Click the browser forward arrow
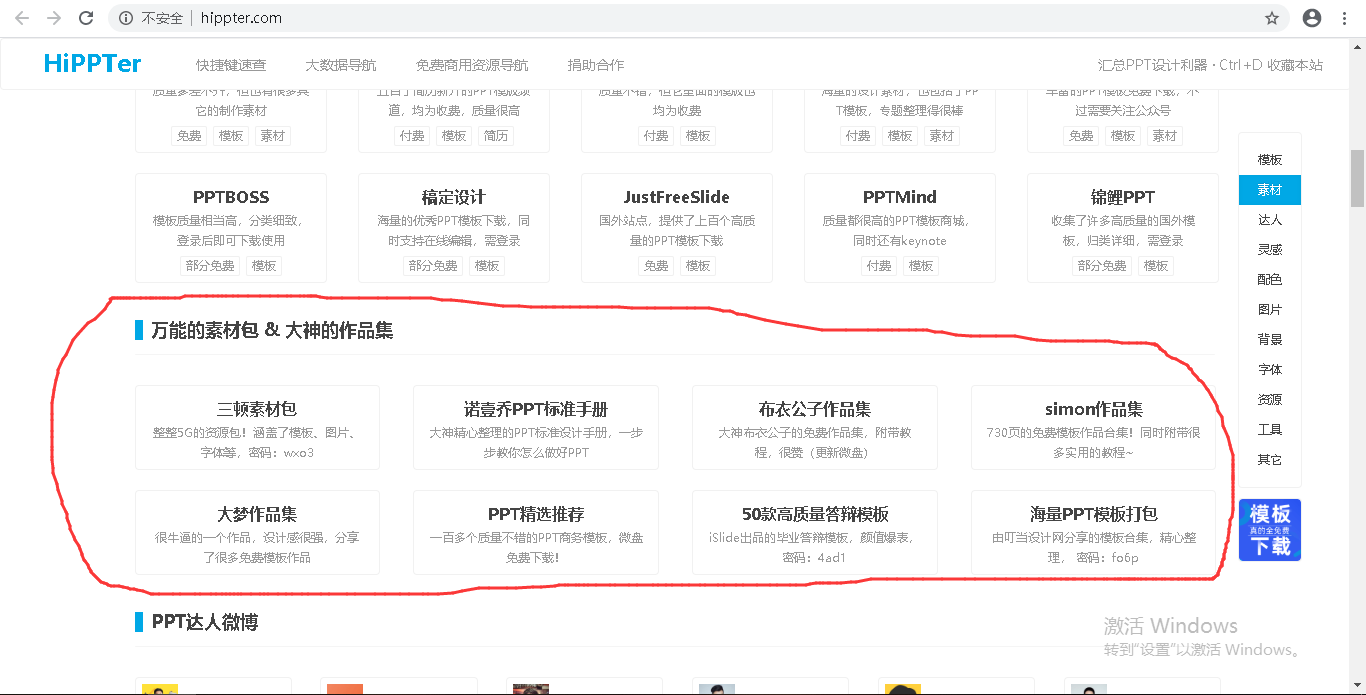1366x695 pixels. tap(54, 18)
